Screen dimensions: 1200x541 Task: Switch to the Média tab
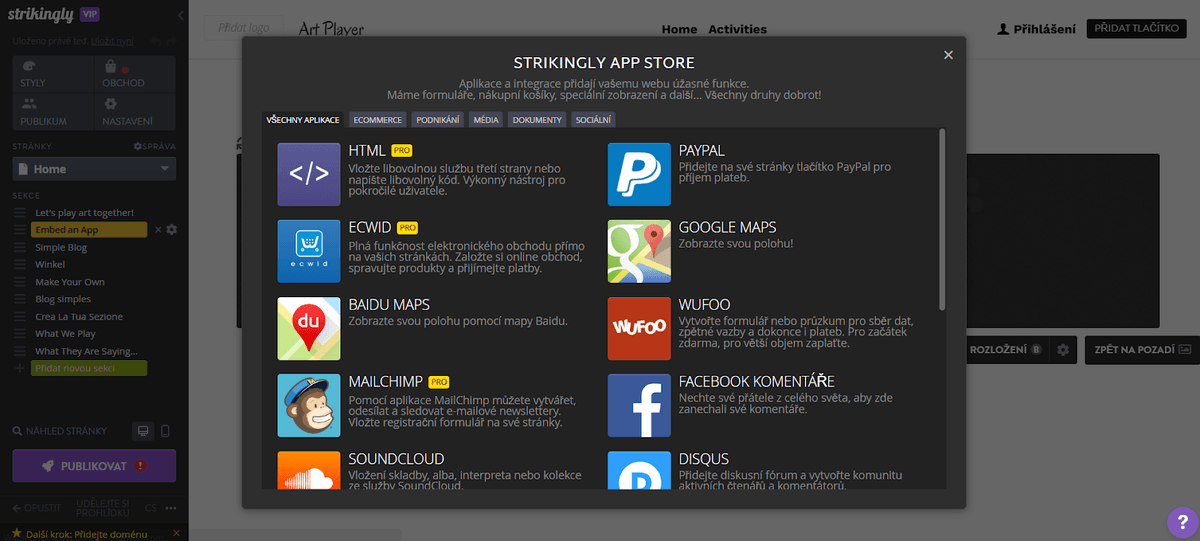487,120
